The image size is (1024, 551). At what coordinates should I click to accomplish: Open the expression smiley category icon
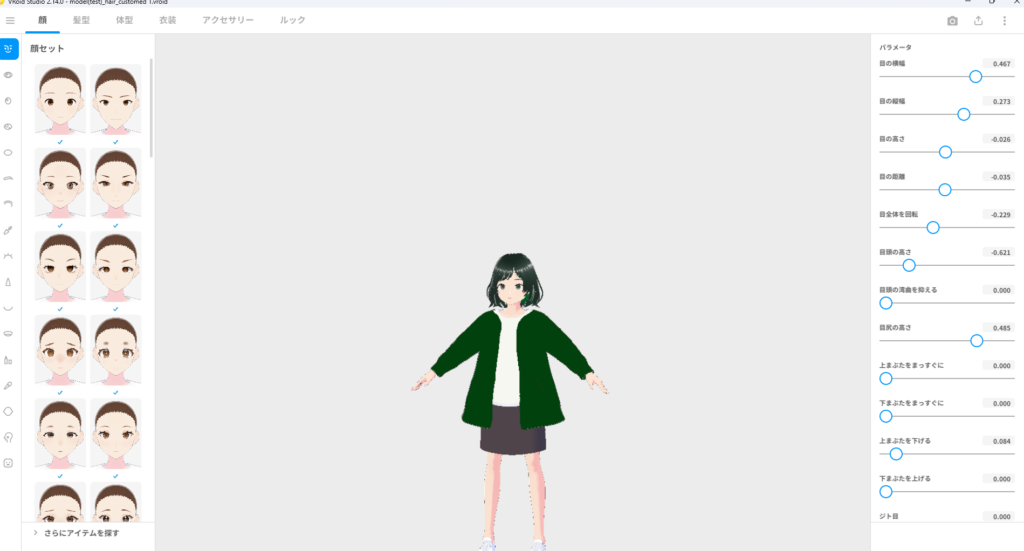[8, 463]
